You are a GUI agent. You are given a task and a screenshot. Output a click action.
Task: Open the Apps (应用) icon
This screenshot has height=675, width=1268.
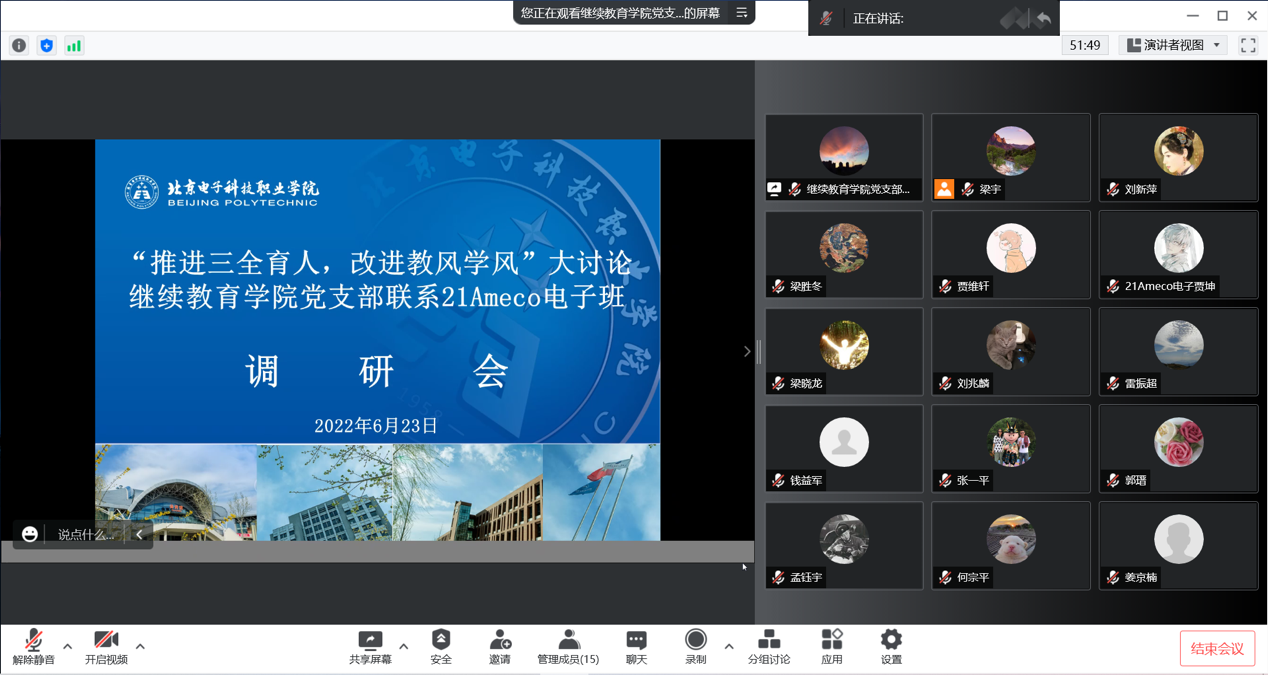[x=832, y=646]
